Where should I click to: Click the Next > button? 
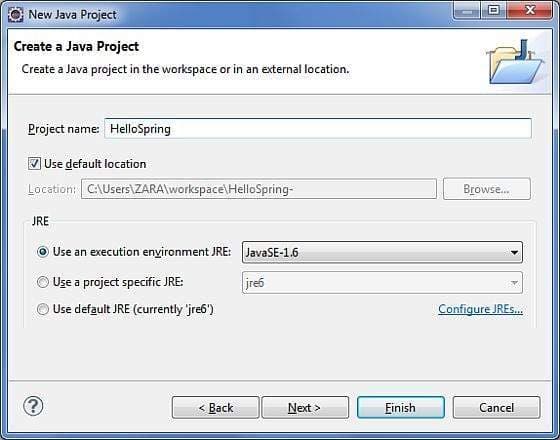click(x=305, y=407)
